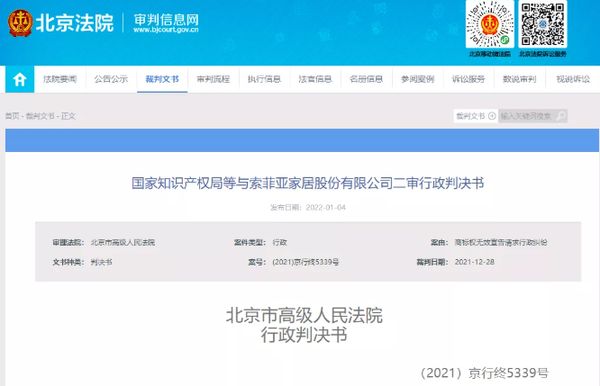Open the 数说审判 menu item
Viewport: 600px width, 386px height.
click(519, 79)
